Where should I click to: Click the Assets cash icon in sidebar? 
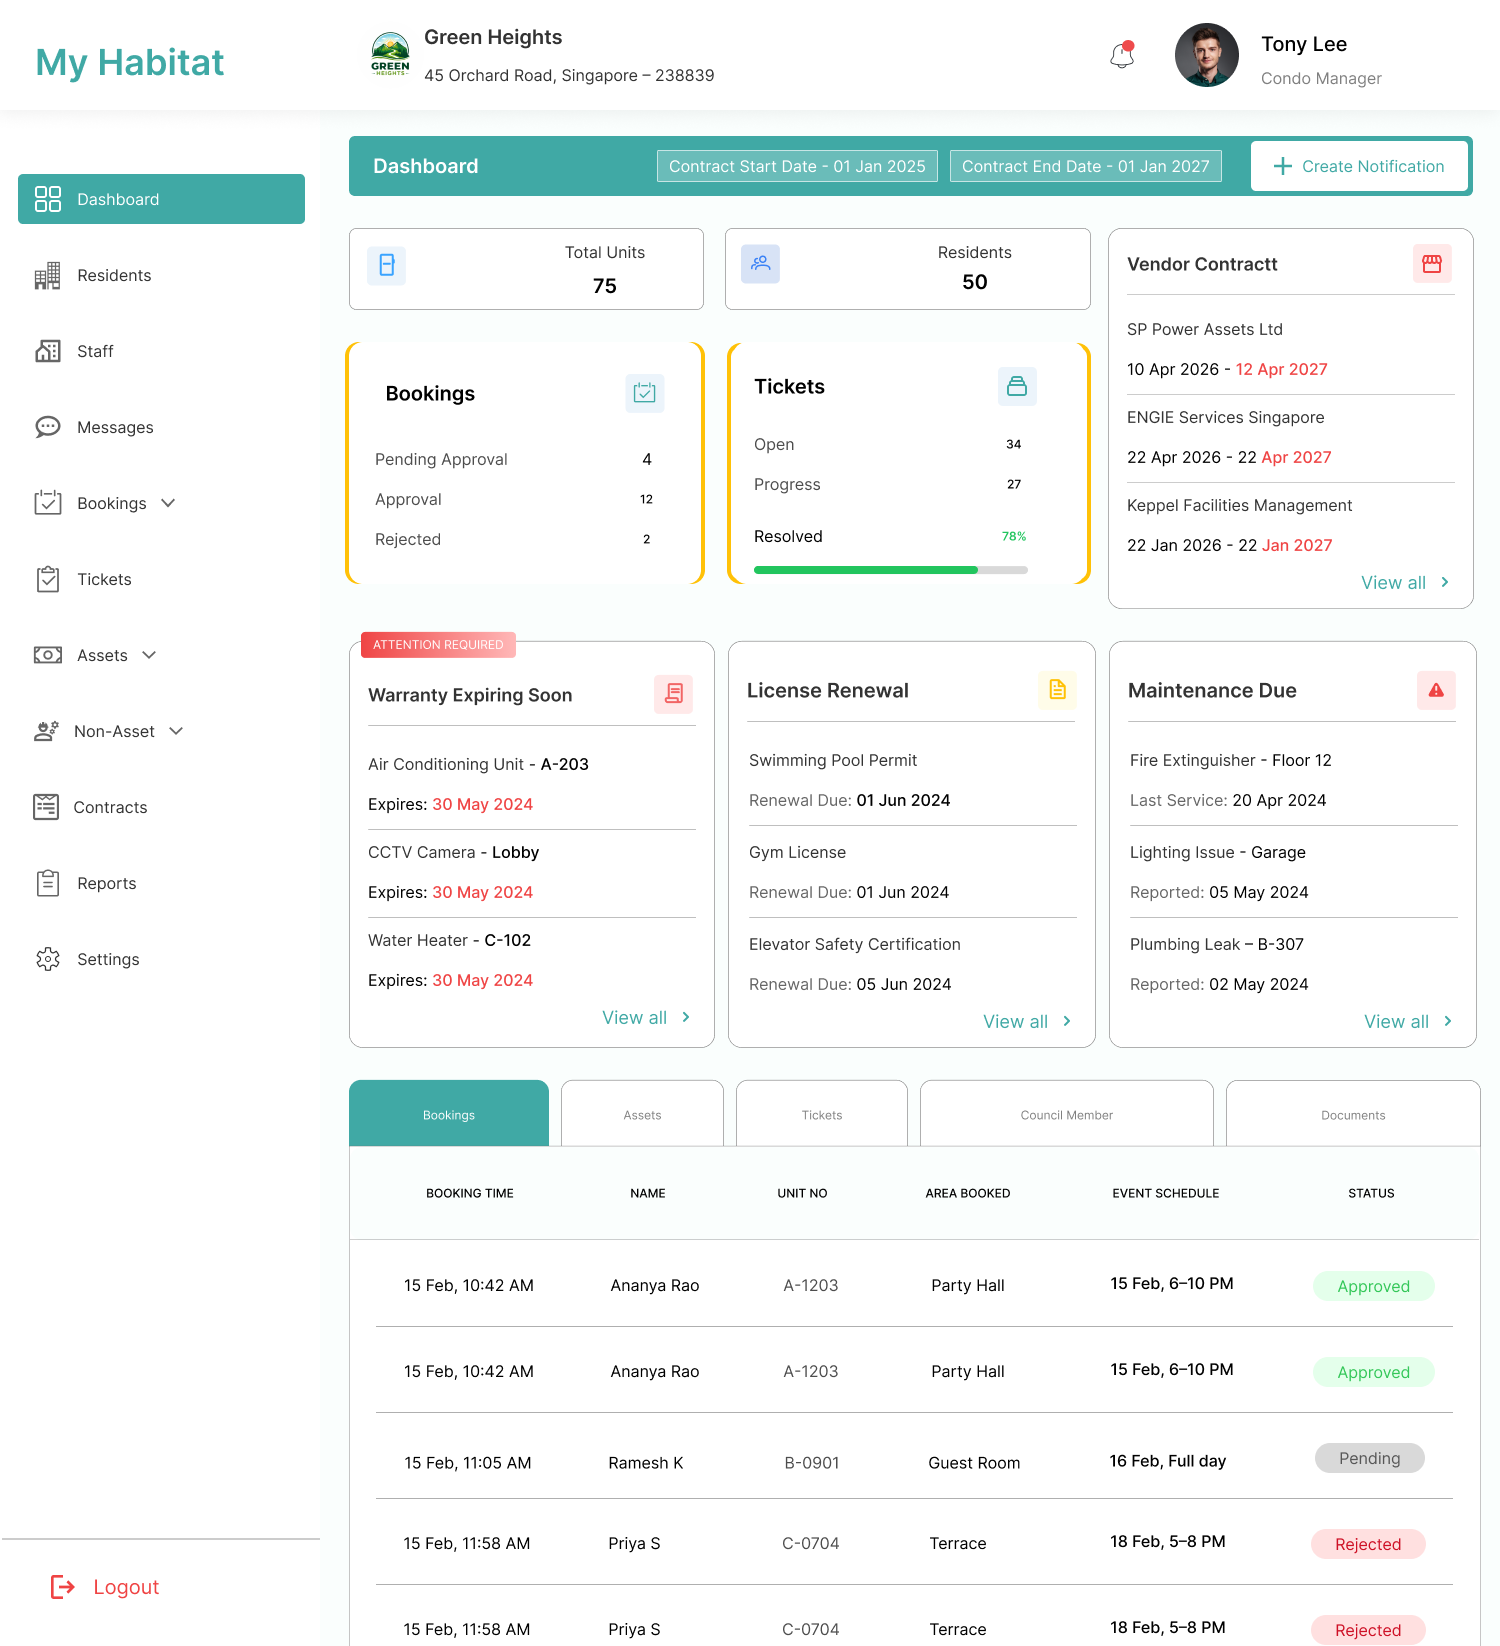click(x=48, y=655)
